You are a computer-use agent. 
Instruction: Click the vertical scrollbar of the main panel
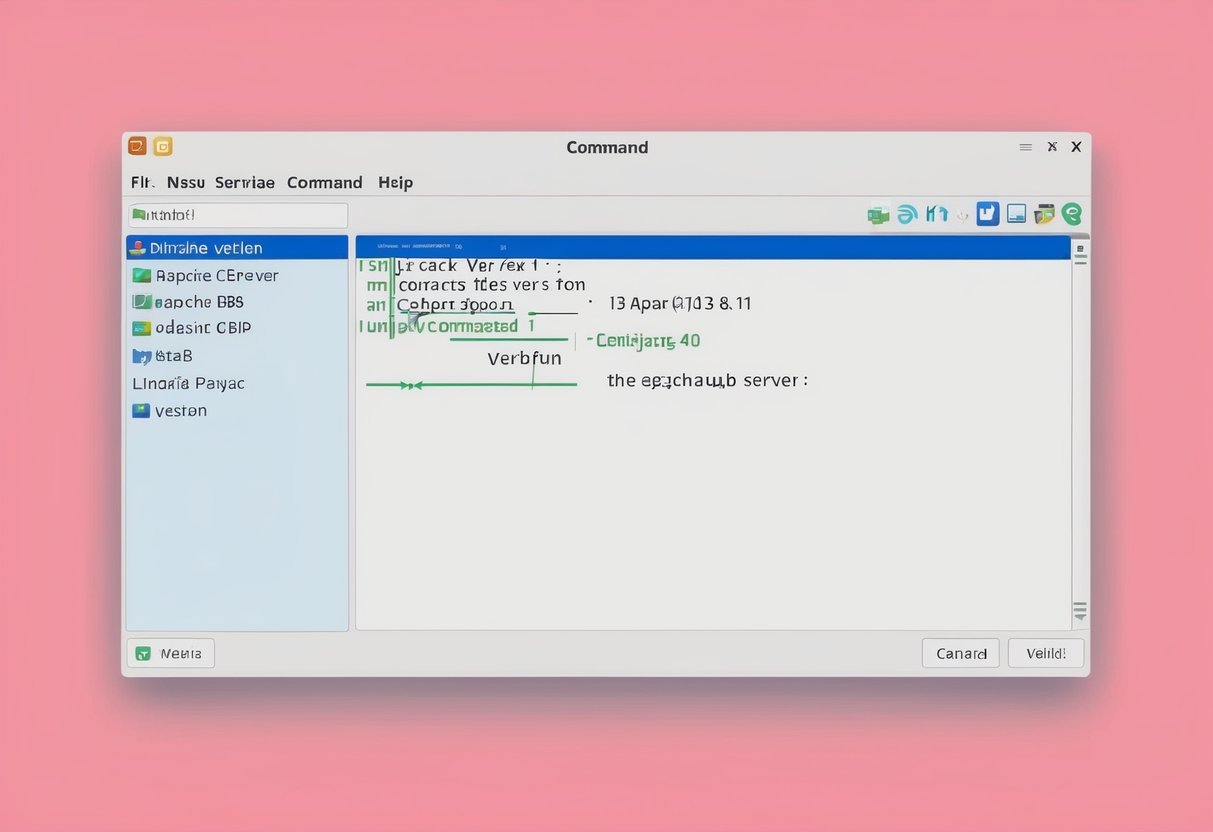[x=1080, y=430]
